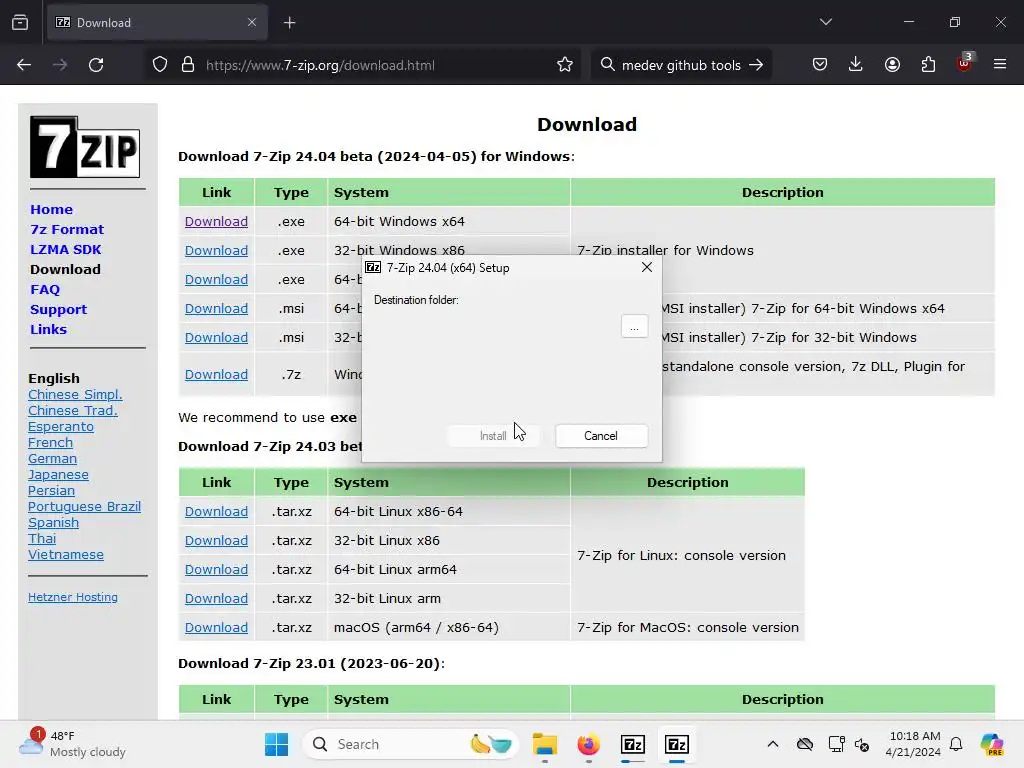Open the FAQ sidebar link
Viewport: 1024px width, 768px height.
45,289
